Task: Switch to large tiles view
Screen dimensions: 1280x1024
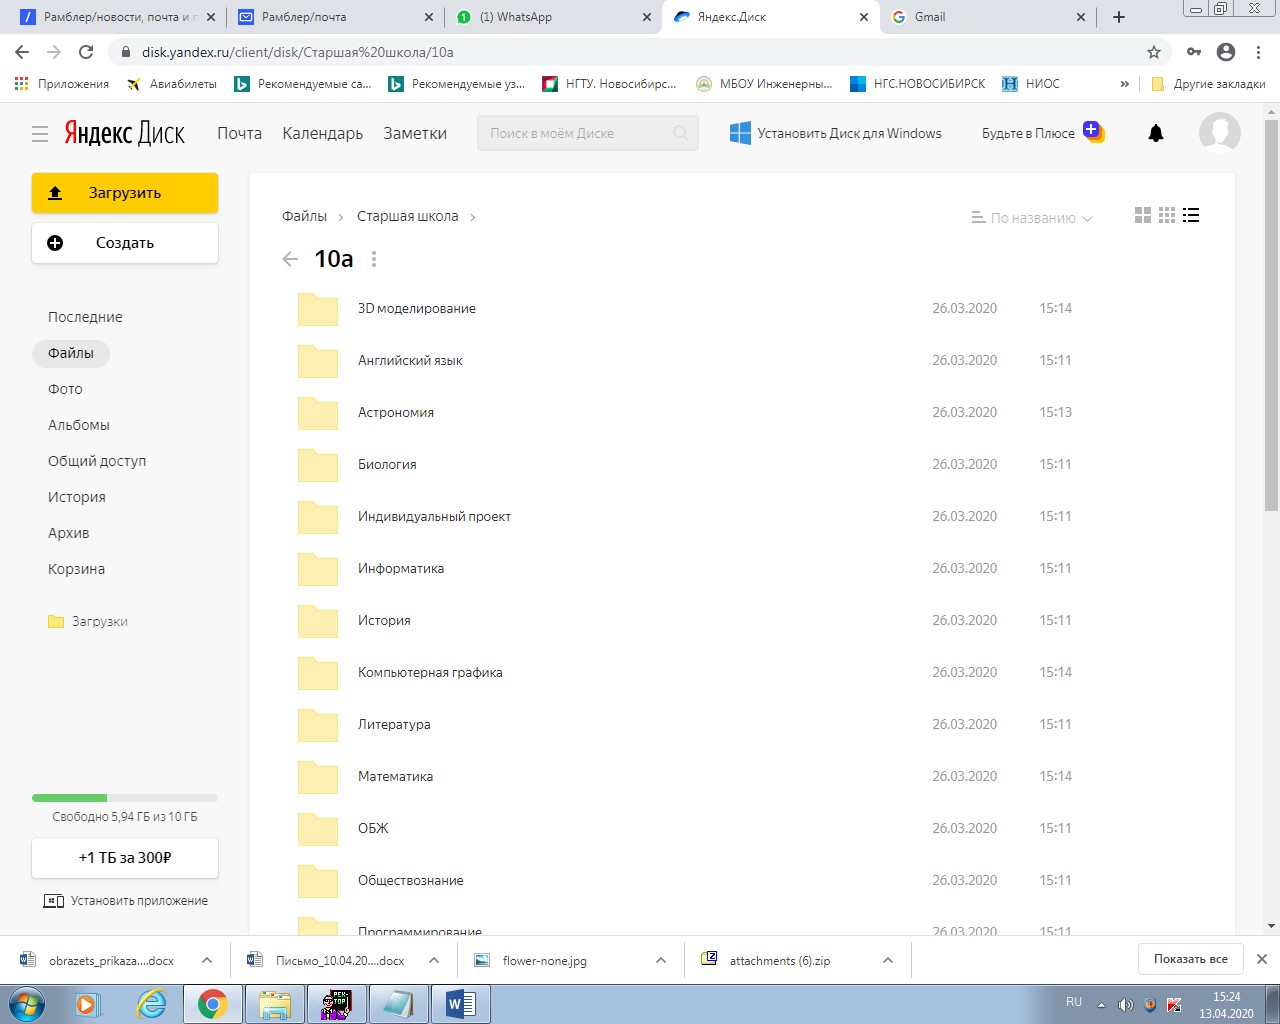Action: [x=1143, y=215]
